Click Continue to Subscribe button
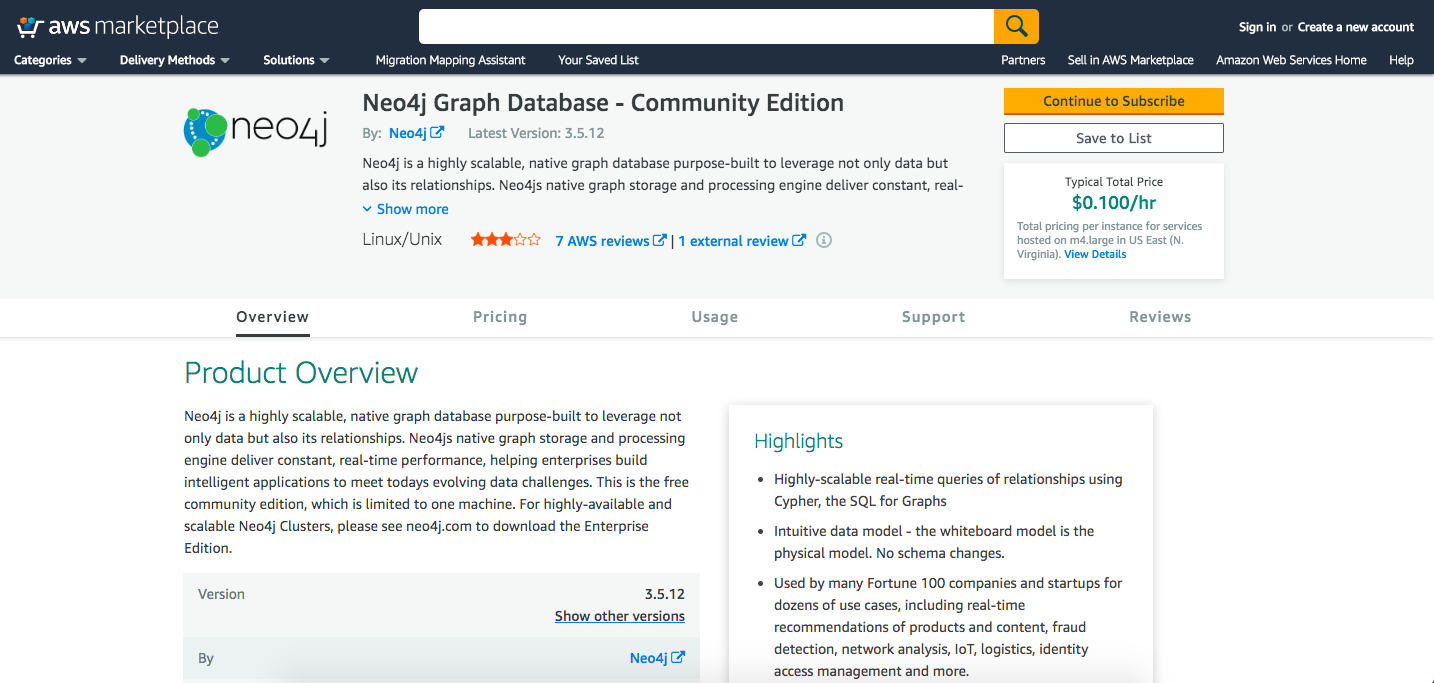 coord(1114,101)
